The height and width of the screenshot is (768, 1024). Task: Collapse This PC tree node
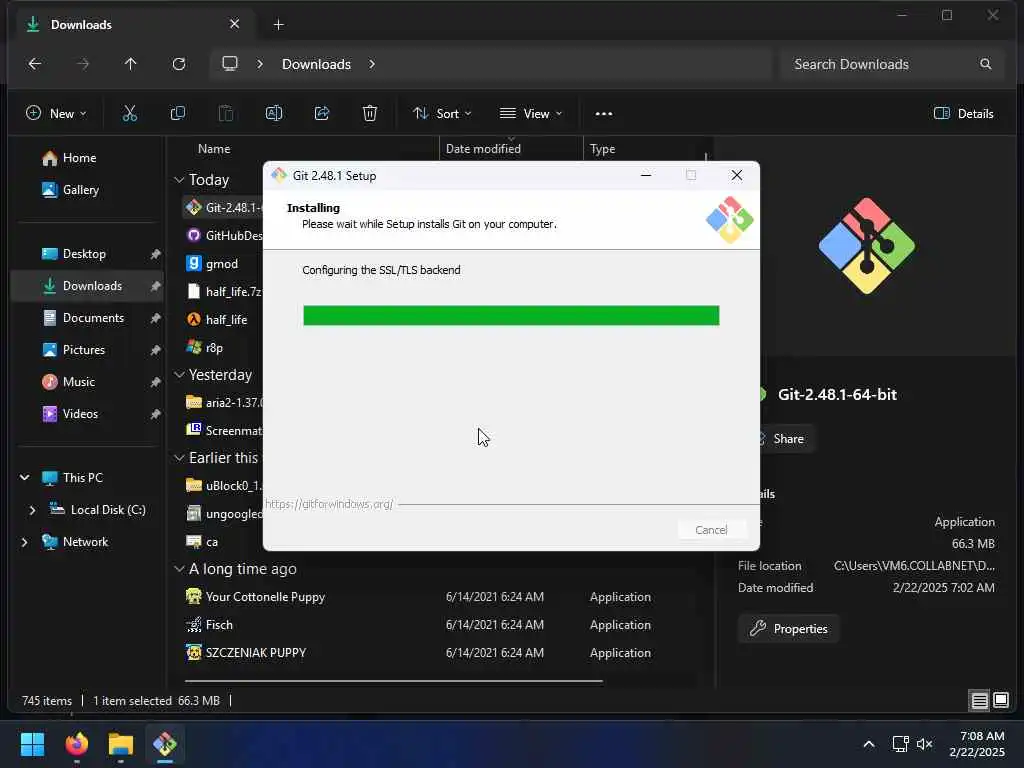click(x=25, y=478)
